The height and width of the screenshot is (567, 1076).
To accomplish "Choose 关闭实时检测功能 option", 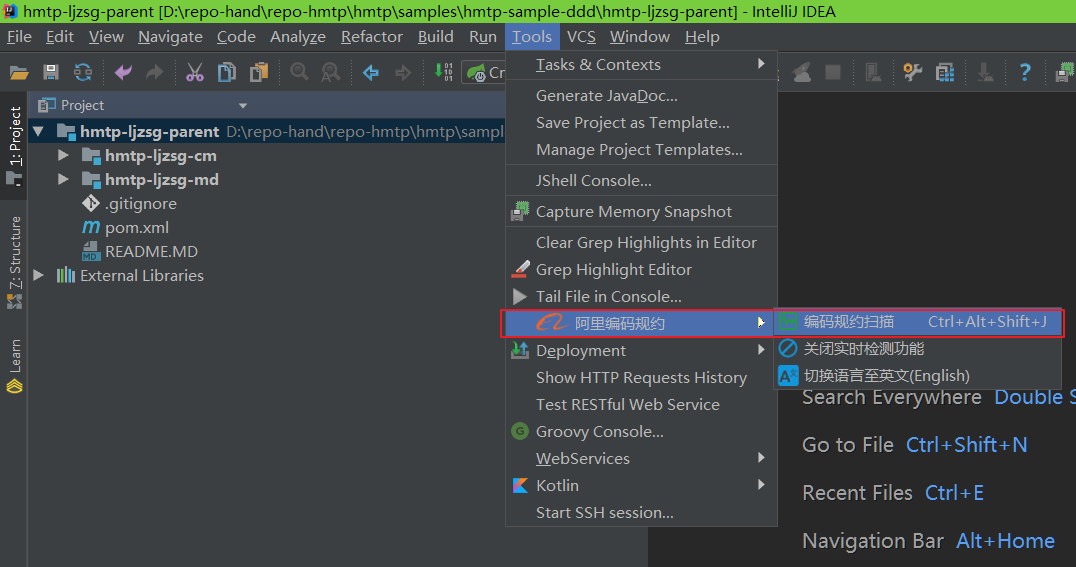I will (x=918, y=349).
